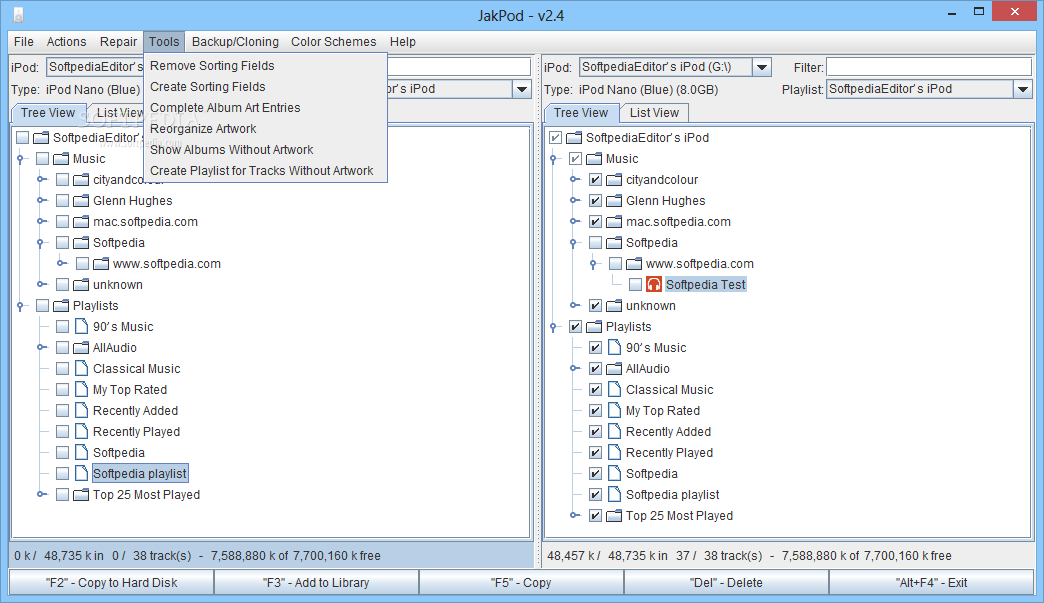Click the red headphone icon for Softpedia Test
Image resolution: width=1044 pixels, height=603 pixels.
click(x=654, y=285)
